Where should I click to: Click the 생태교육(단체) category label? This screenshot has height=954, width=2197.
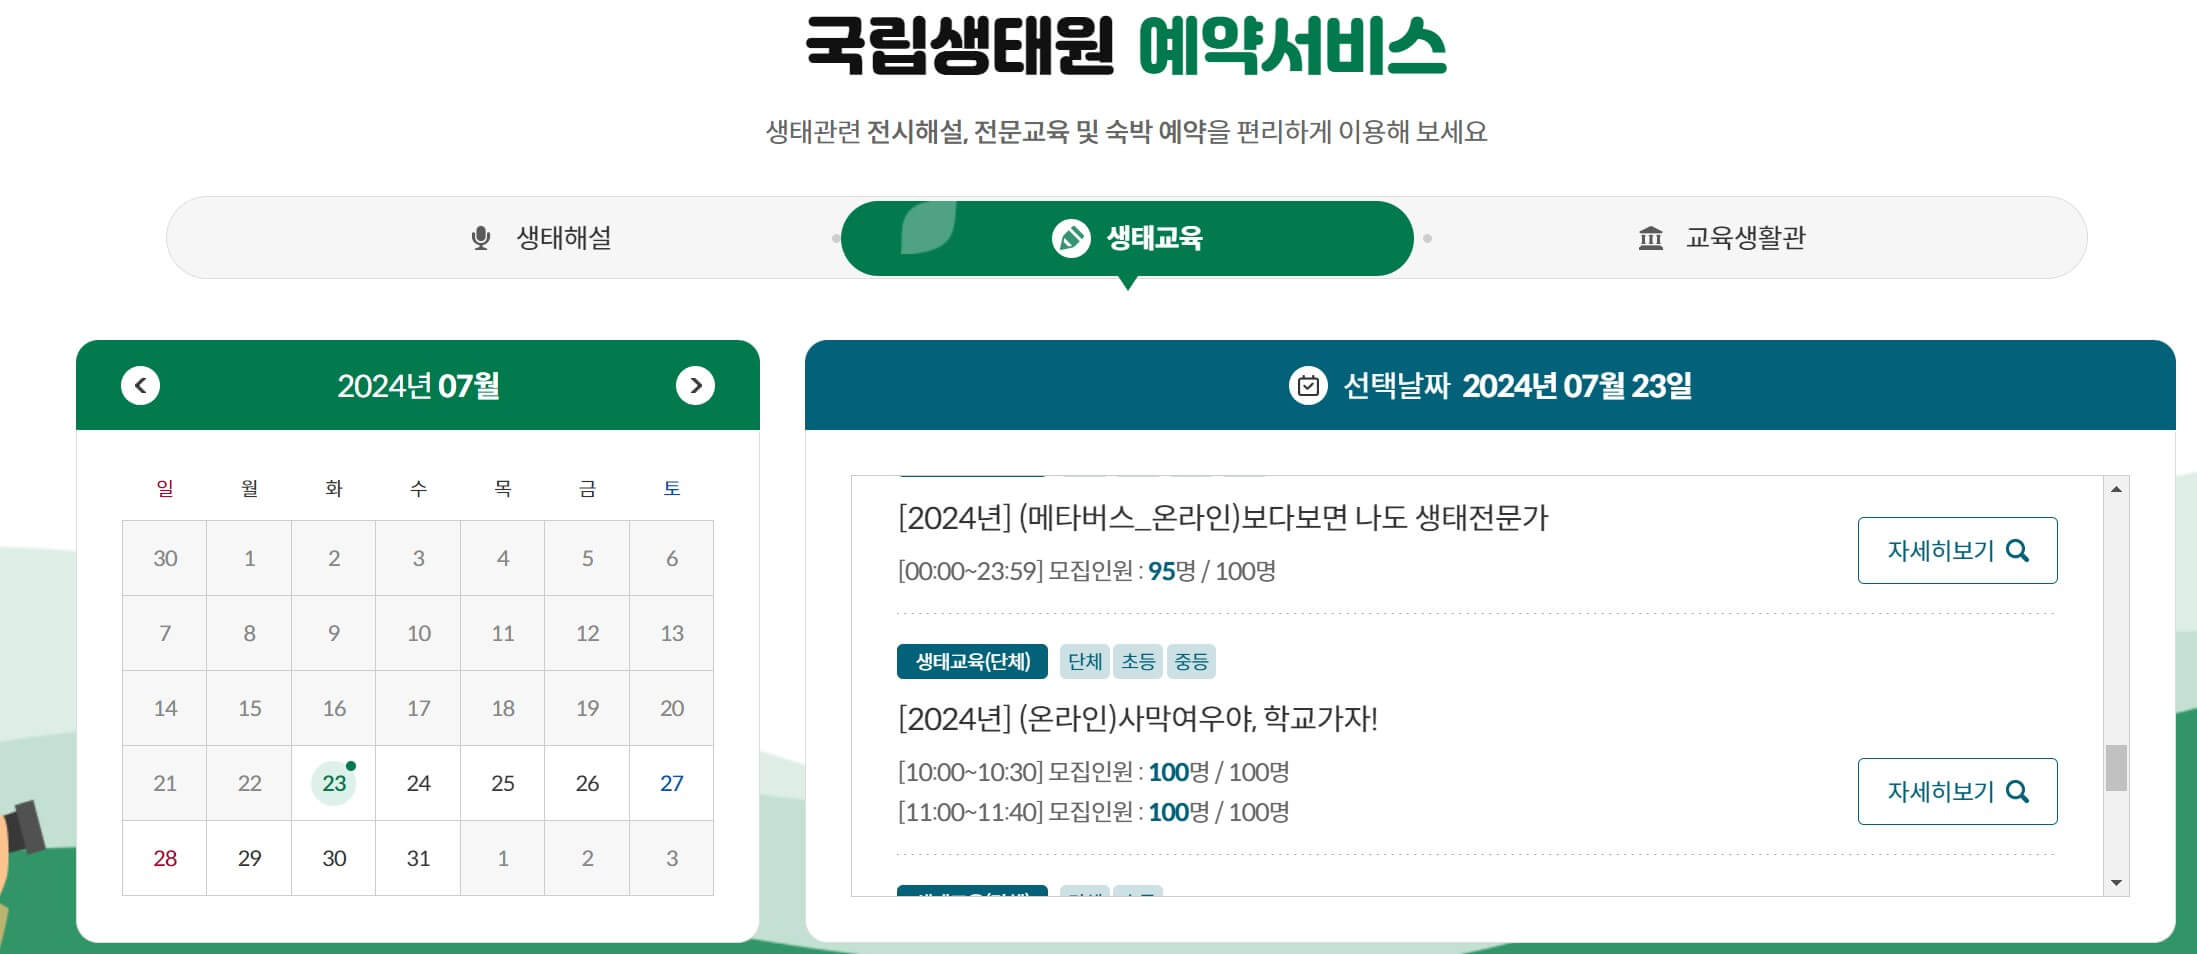(972, 661)
